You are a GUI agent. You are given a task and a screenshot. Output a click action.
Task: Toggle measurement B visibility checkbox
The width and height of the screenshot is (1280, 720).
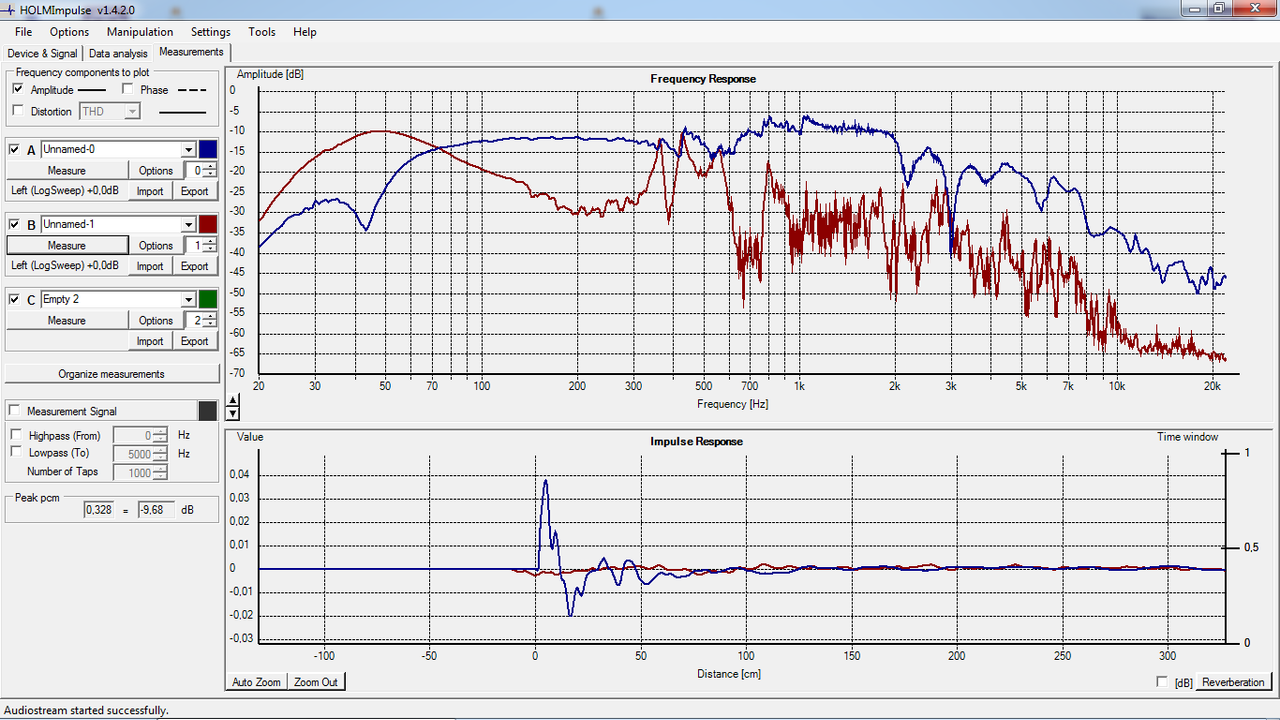[x=14, y=224]
